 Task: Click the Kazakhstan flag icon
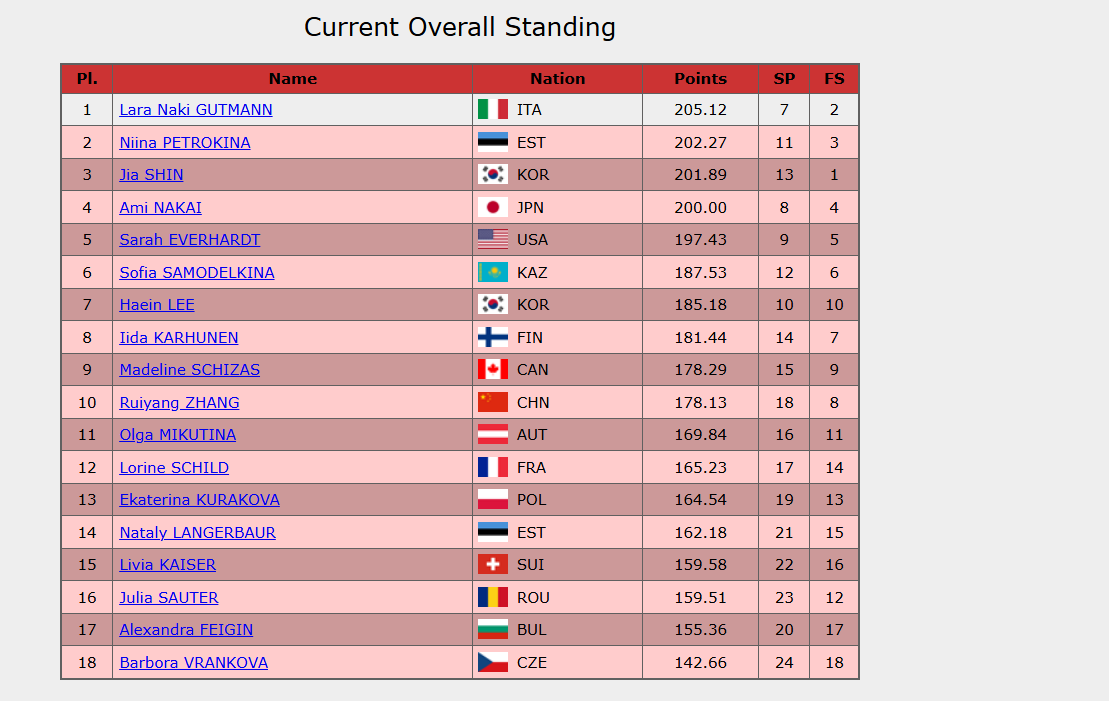click(493, 273)
